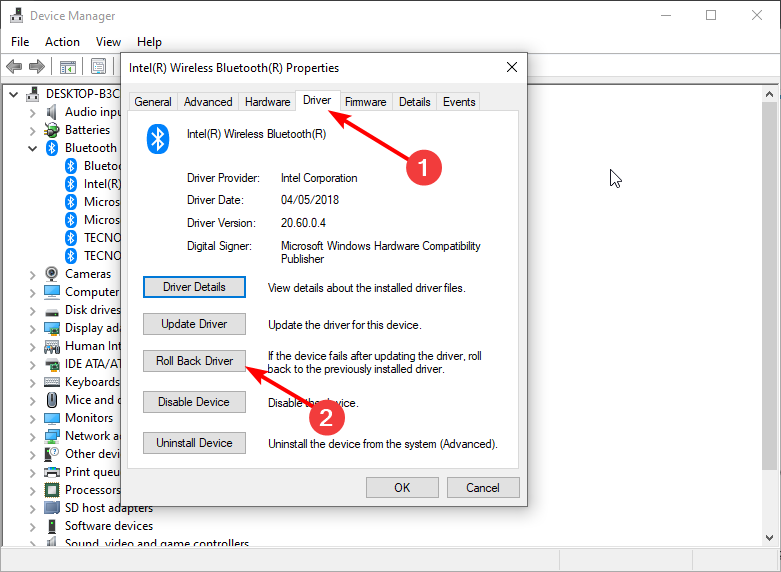The image size is (781, 572).
Task: Switch to the Events tab
Action: coord(459,102)
